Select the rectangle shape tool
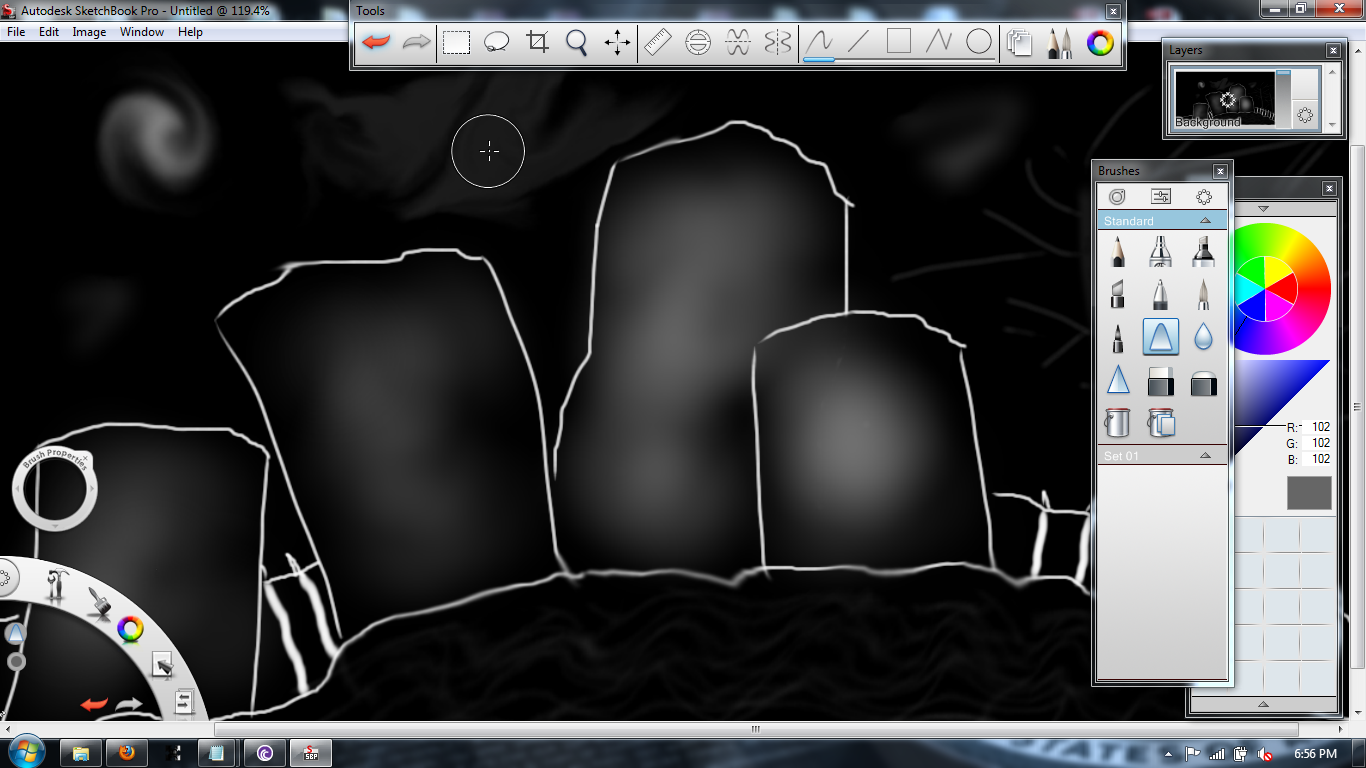Image resolution: width=1366 pixels, height=768 pixels. tap(899, 42)
